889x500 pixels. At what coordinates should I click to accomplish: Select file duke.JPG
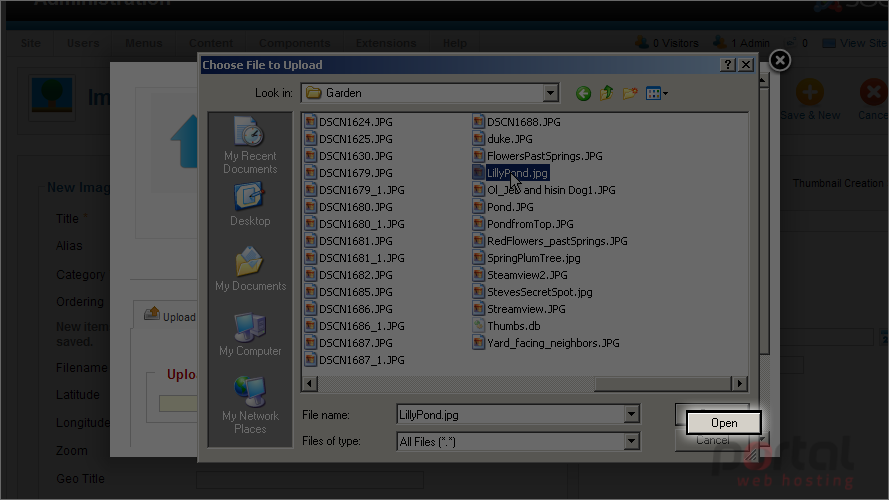[x=502, y=139]
